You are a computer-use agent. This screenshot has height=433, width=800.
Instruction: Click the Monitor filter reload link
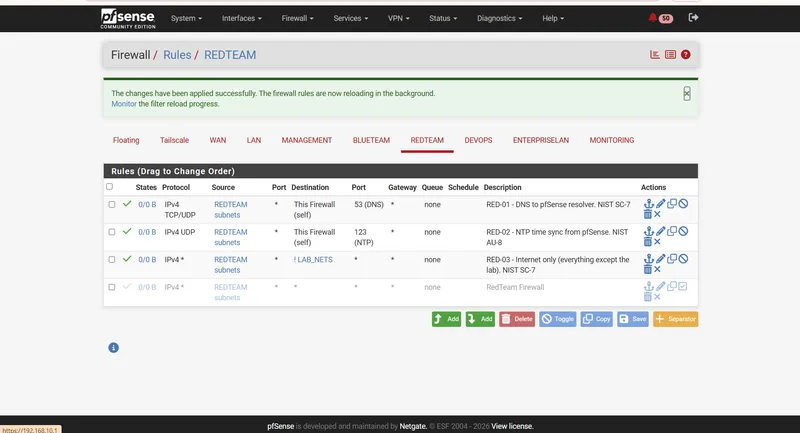coord(124,104)
